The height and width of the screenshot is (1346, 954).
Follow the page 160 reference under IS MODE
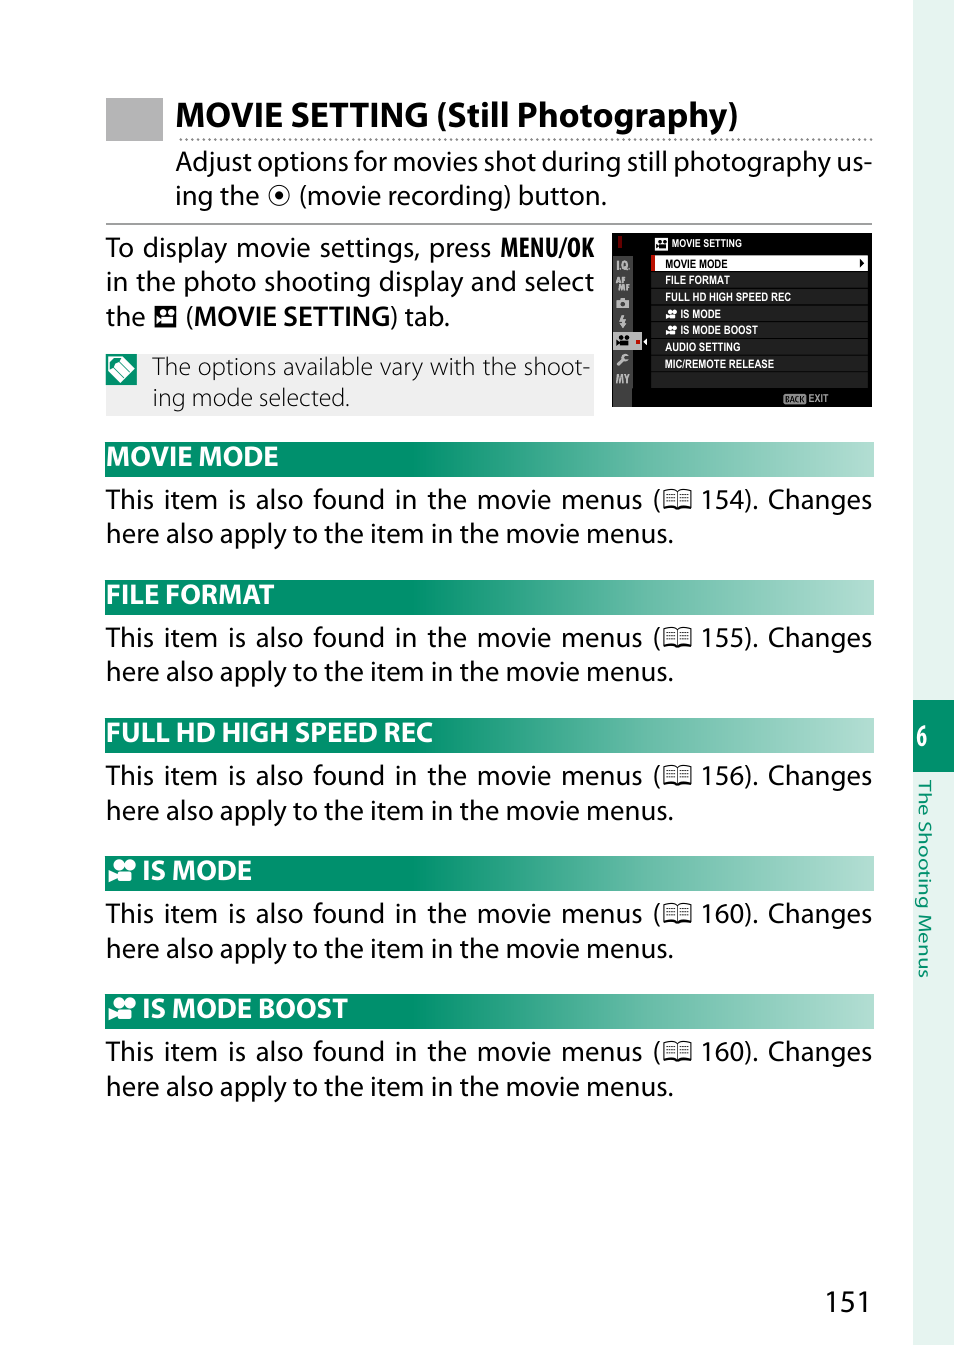click(x=724, y=914)
